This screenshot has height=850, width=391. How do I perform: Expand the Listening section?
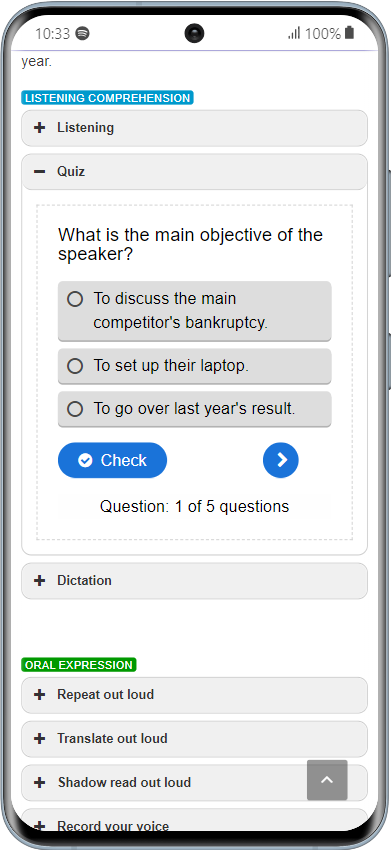click(x=194, y=128)
